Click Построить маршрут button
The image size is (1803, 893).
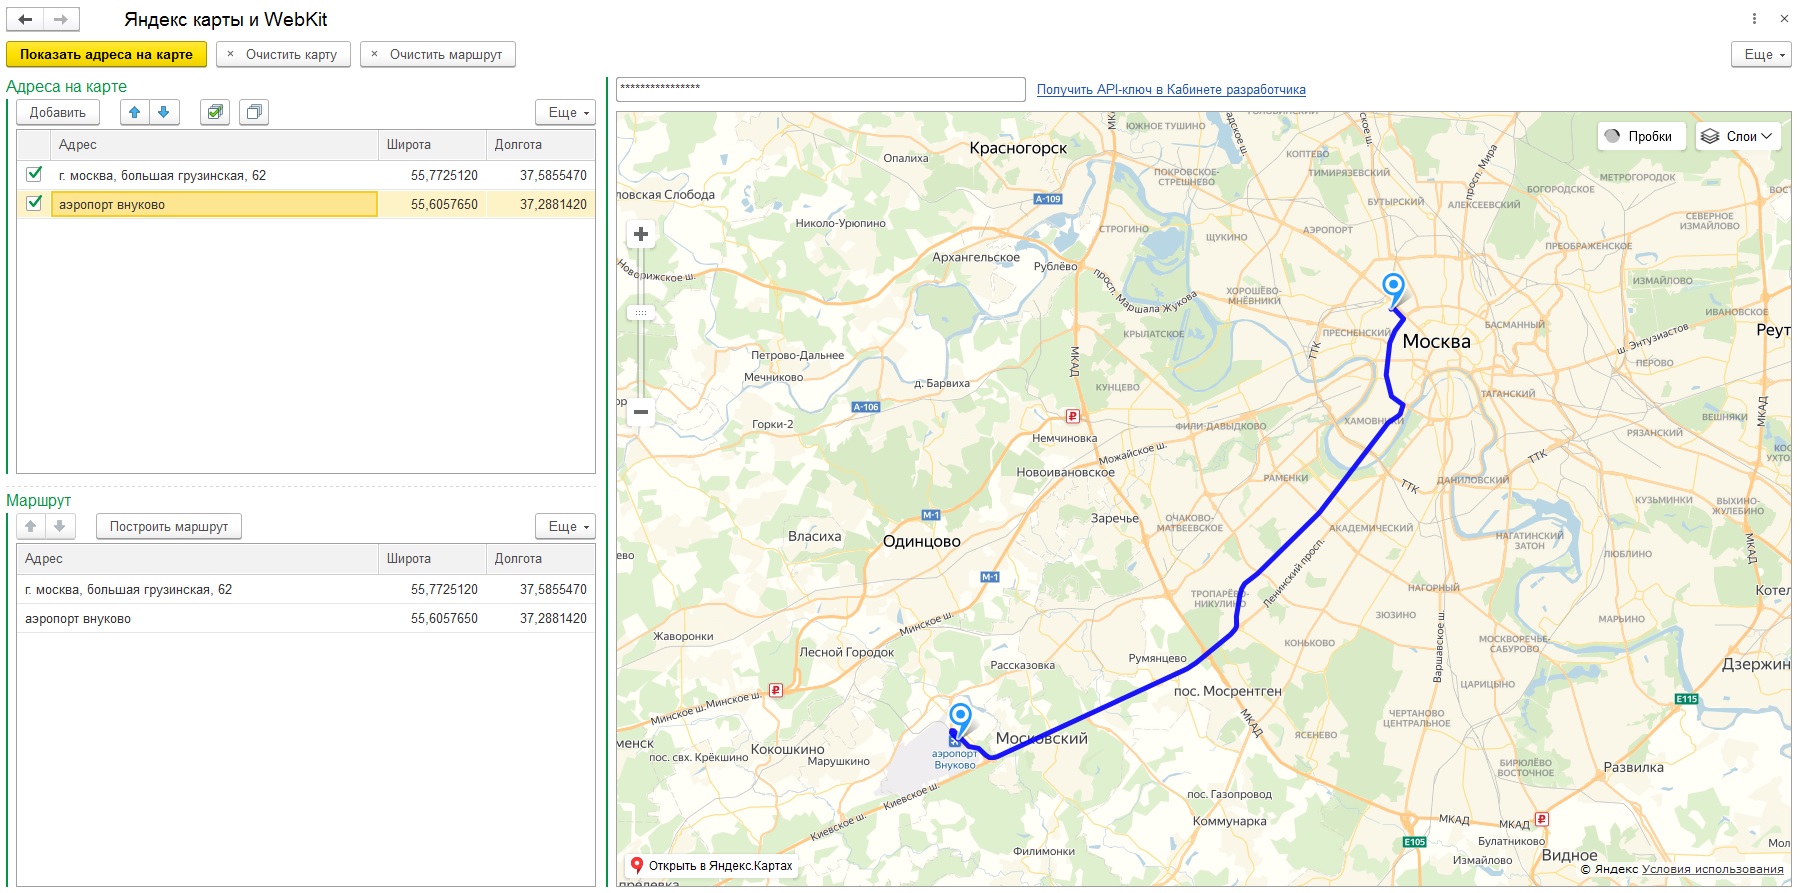pyautogui.click(x=169, y=526)
